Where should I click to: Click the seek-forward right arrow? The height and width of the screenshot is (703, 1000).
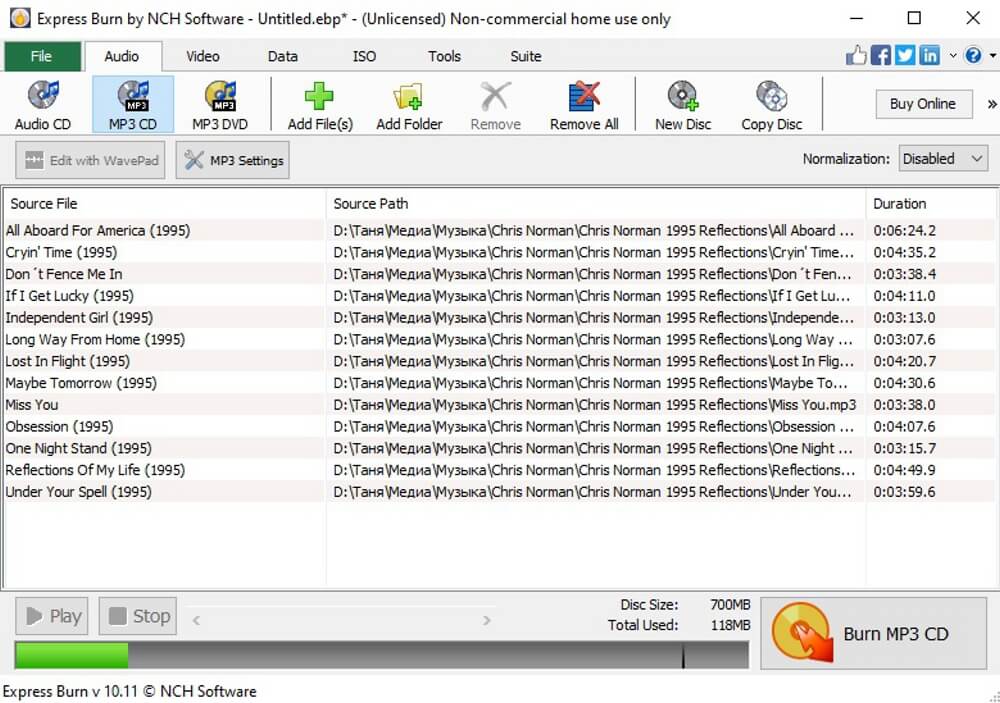(487, 619)
